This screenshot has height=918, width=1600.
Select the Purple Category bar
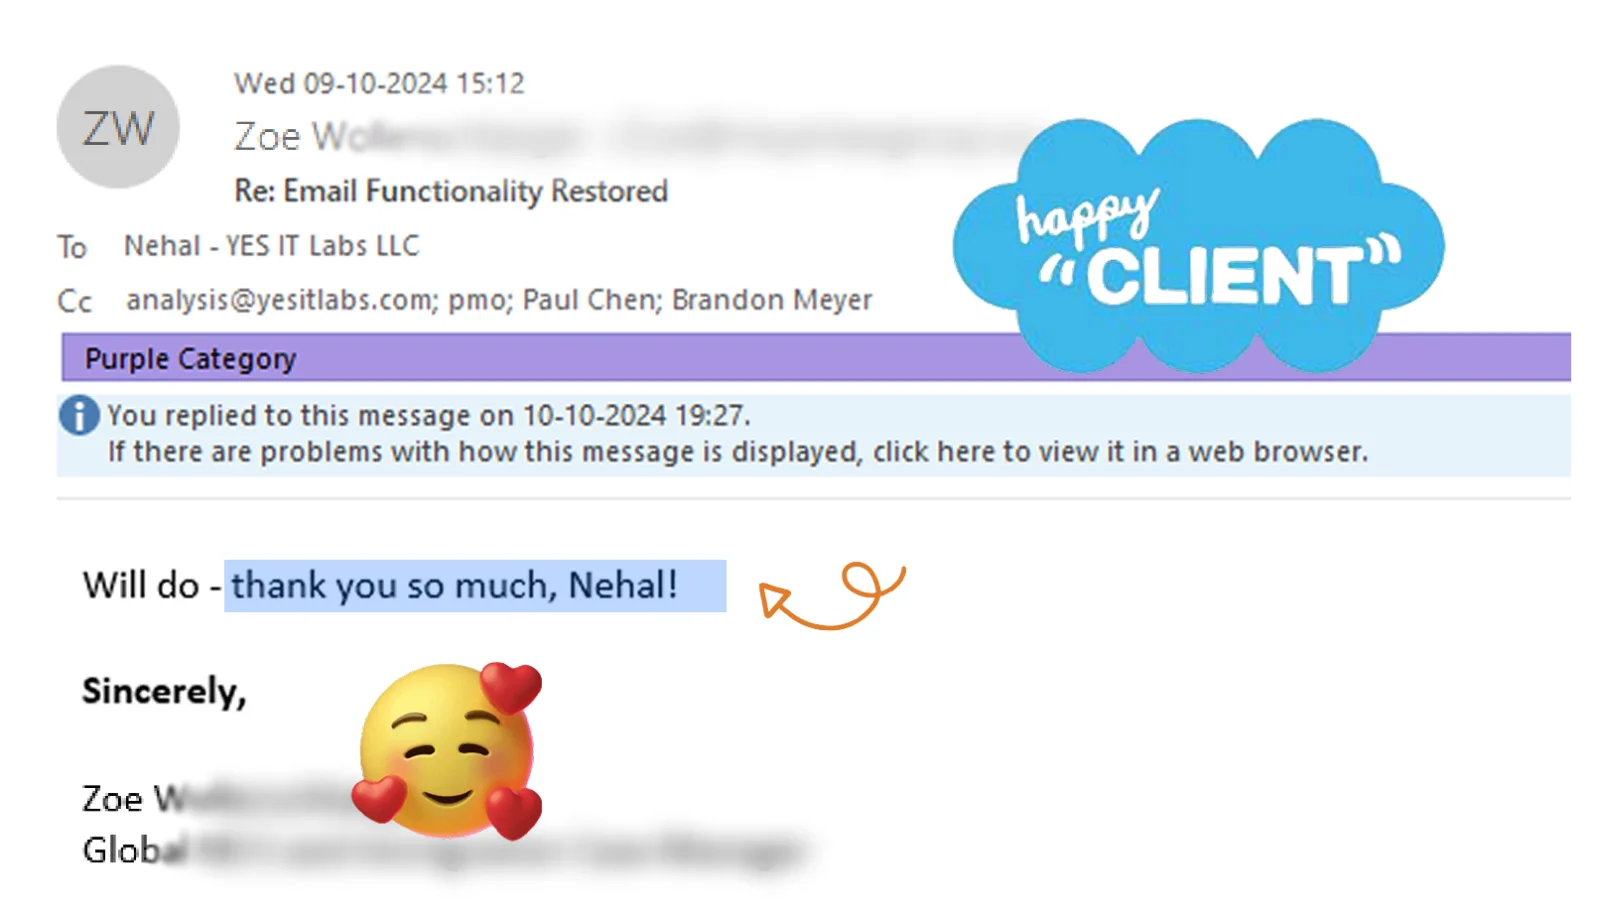click(x=816, y=358)
